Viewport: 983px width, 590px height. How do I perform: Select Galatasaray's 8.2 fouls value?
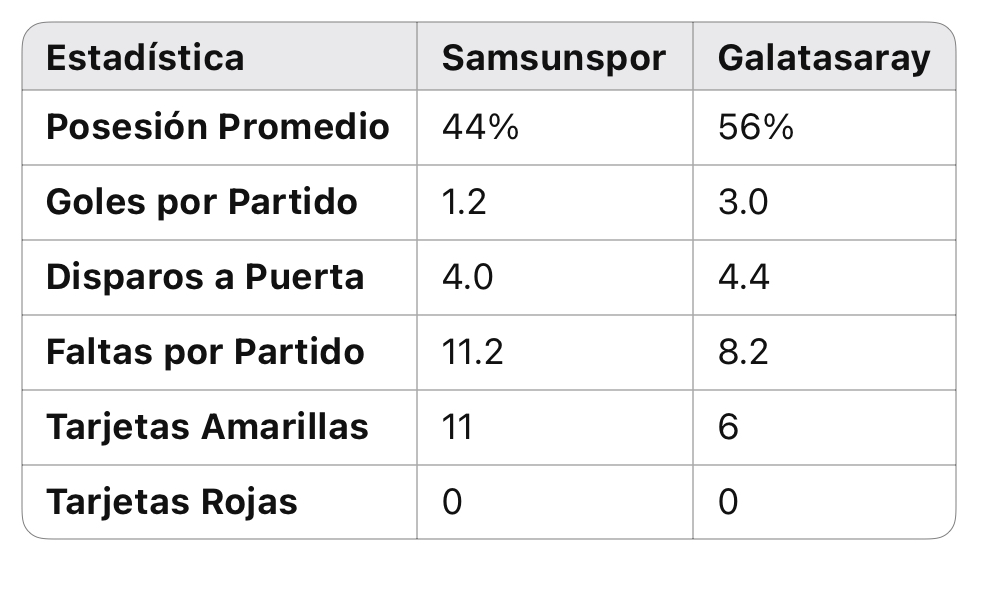(743, 352)
